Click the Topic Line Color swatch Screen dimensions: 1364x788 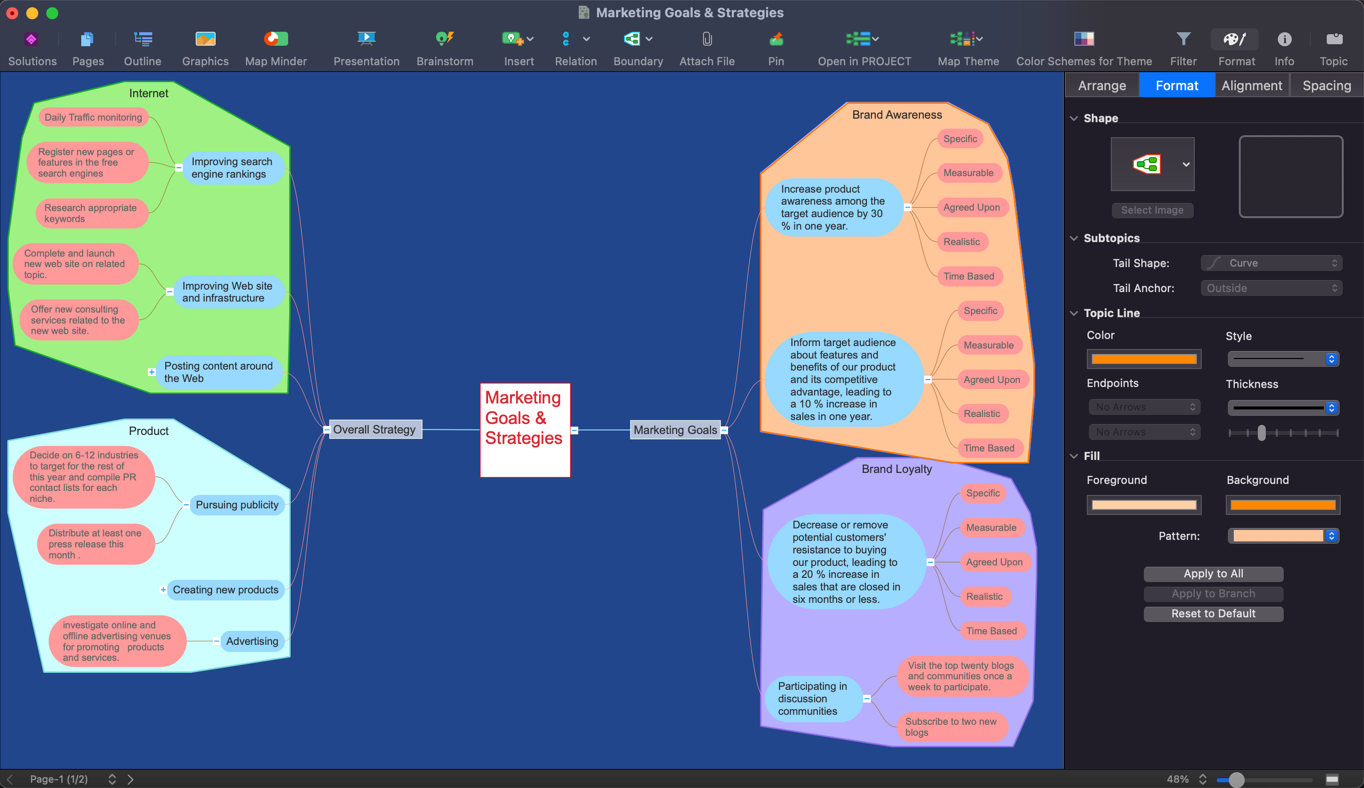coord(1144,359)
